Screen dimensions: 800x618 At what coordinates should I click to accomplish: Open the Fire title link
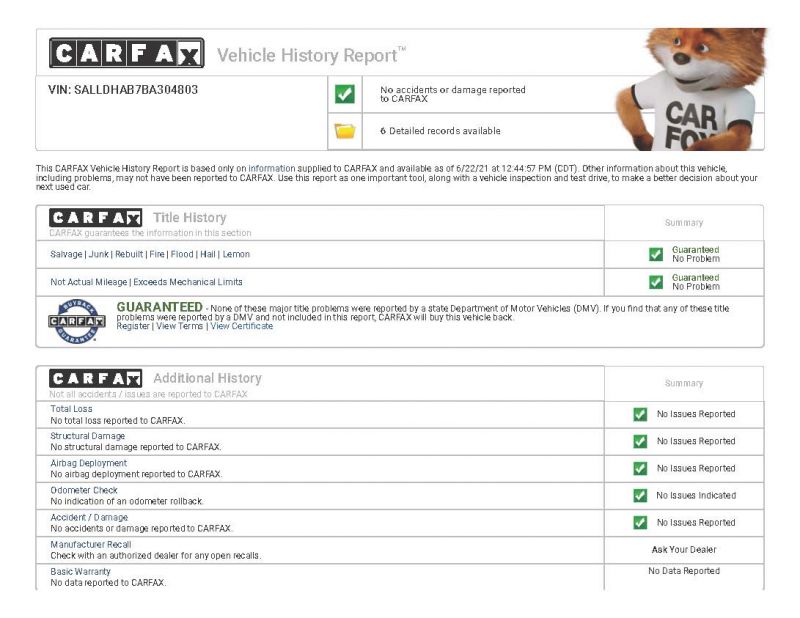157,254
